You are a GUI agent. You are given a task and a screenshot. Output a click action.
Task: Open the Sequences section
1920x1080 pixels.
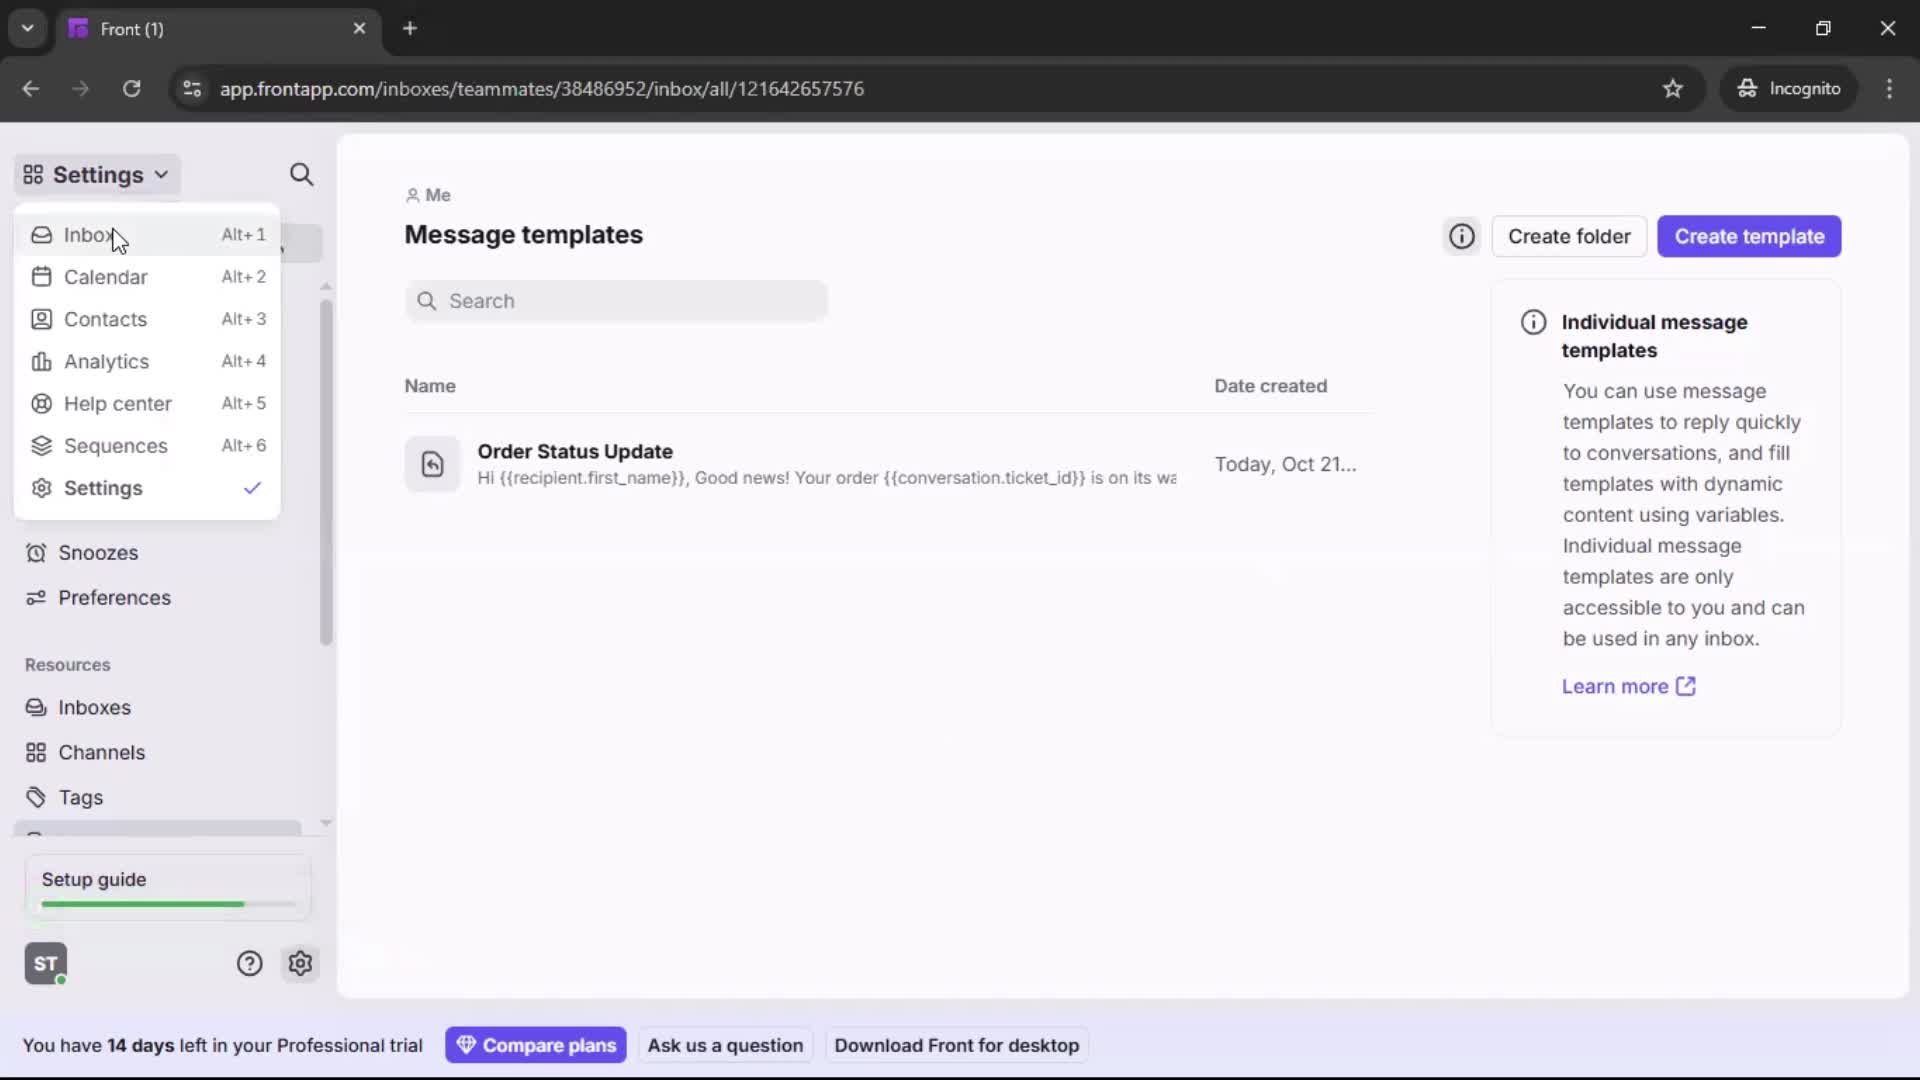(114, 445)
